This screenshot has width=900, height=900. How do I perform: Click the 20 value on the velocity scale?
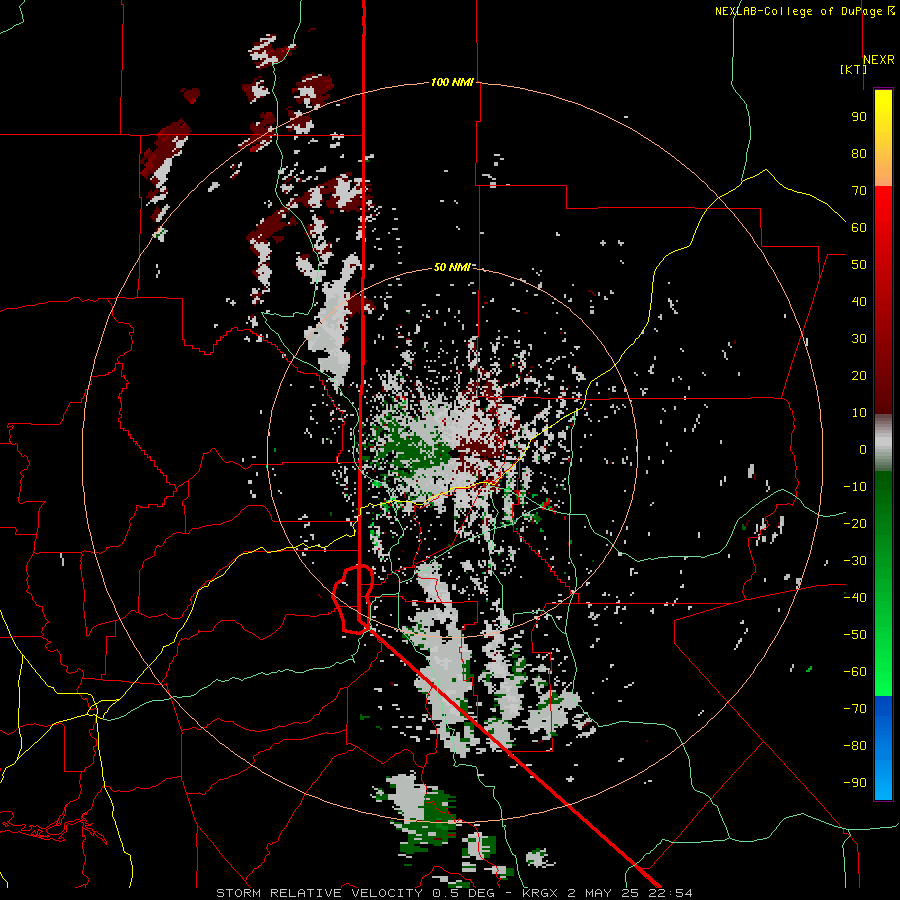tap(859, 375)
